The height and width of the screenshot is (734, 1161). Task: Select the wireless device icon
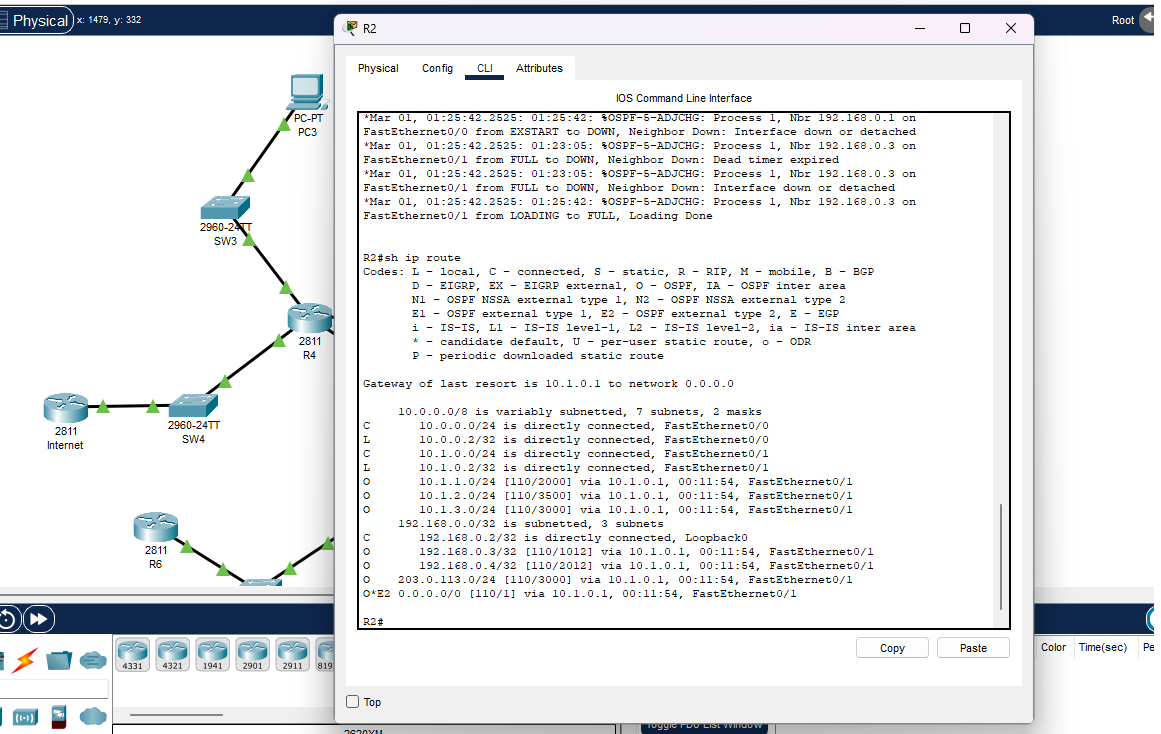[x=25, y=717]
